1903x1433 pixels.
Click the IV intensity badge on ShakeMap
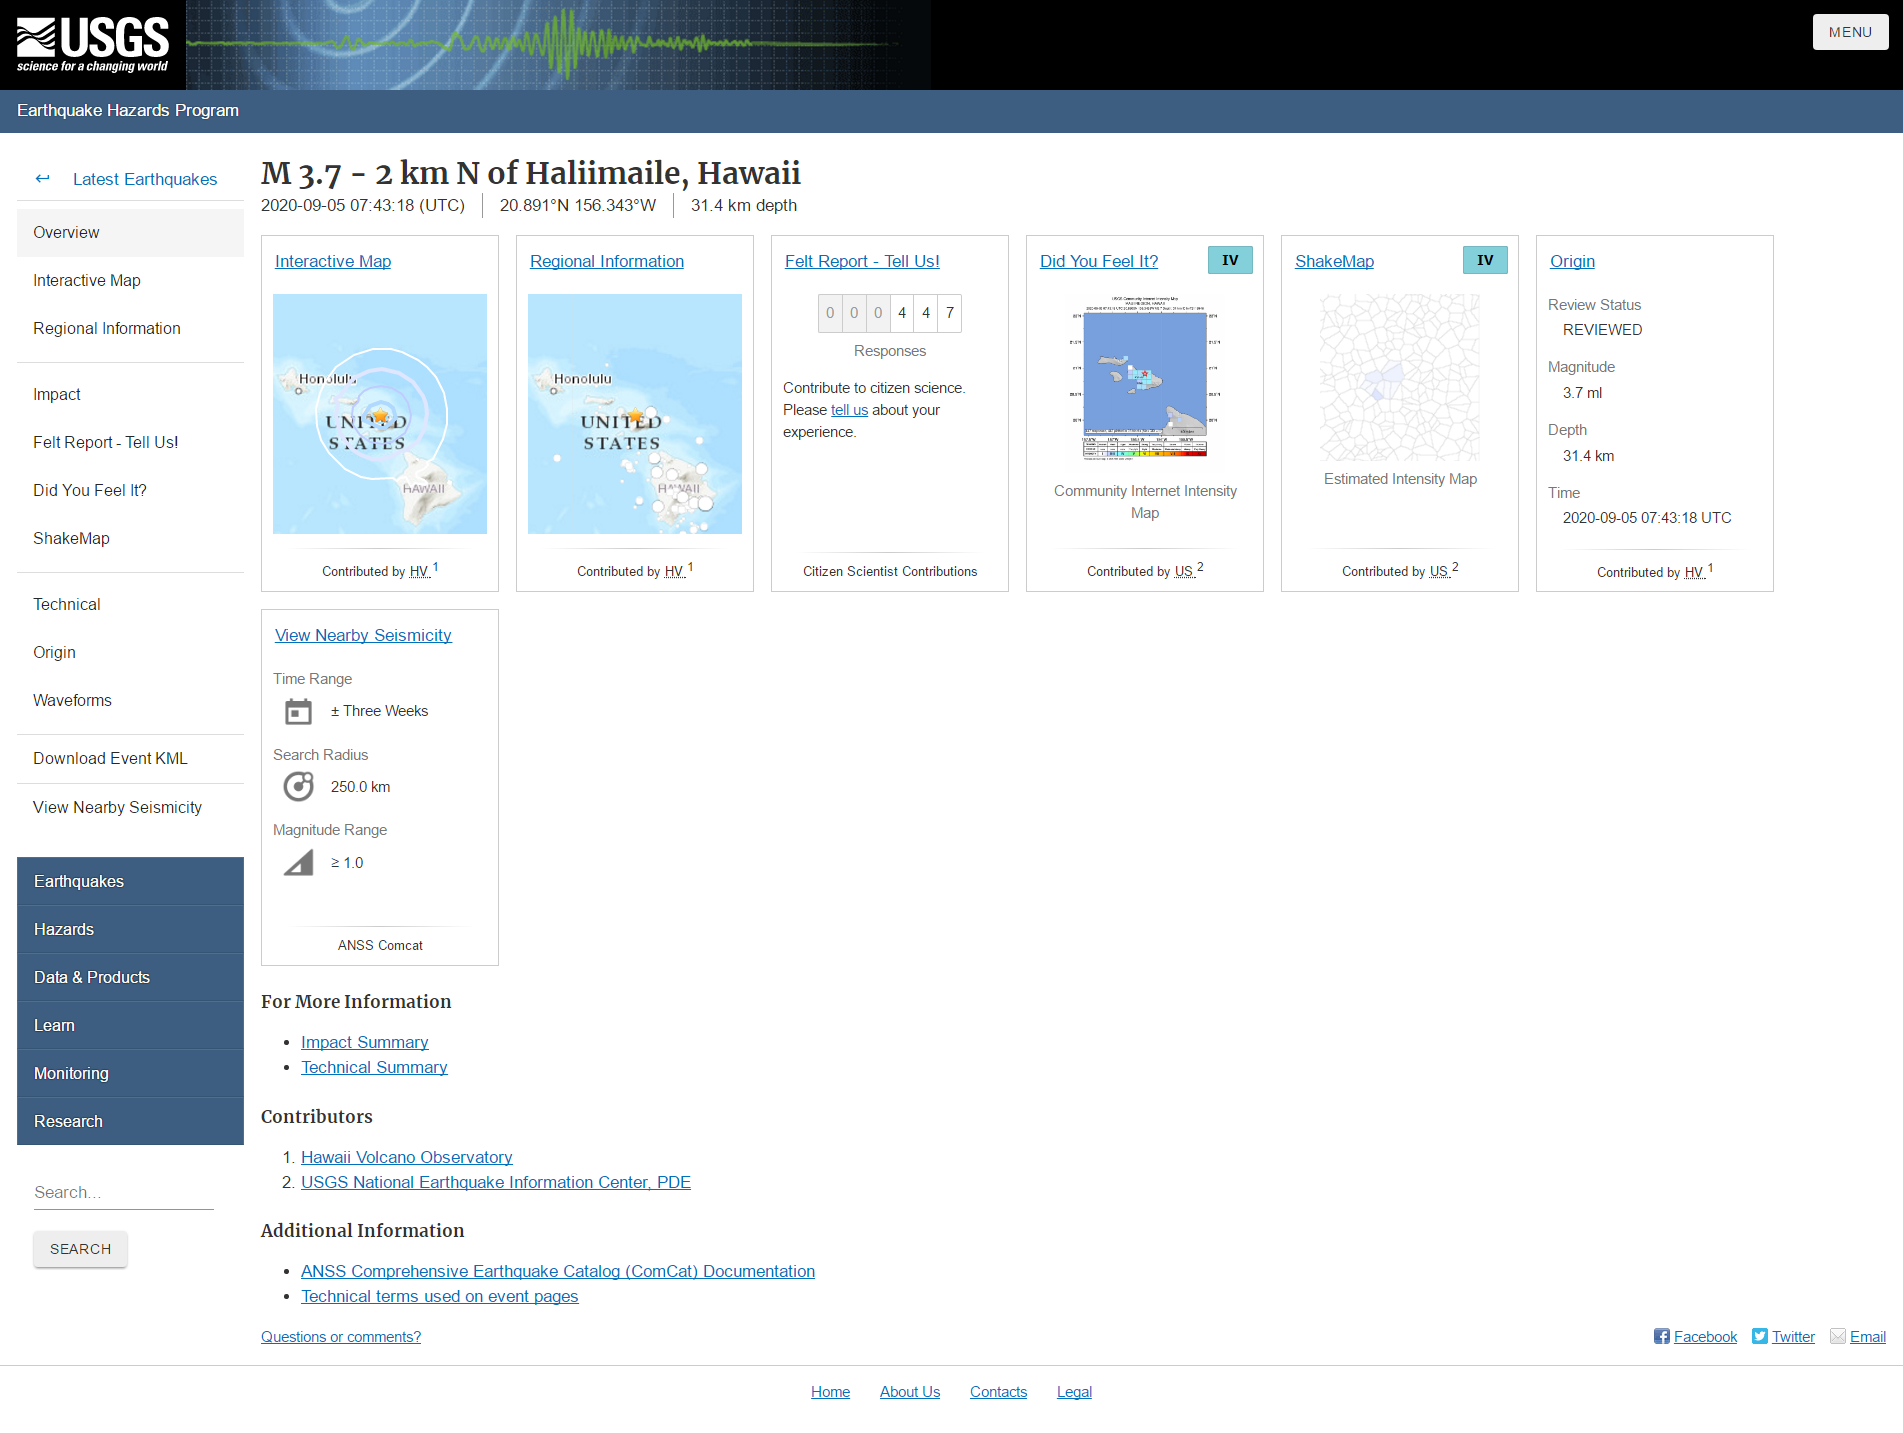tap(1485, 259)
